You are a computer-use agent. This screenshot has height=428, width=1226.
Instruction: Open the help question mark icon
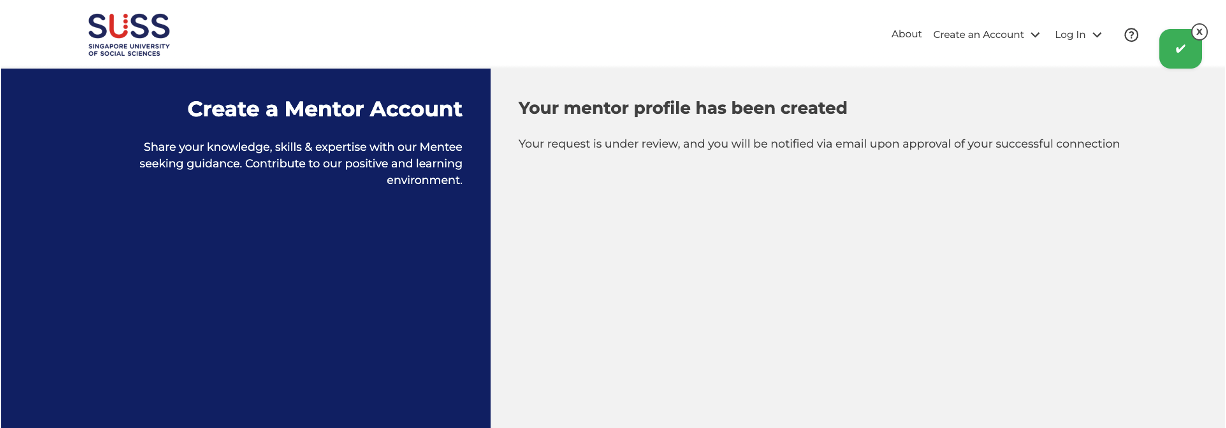[1131, 35]
